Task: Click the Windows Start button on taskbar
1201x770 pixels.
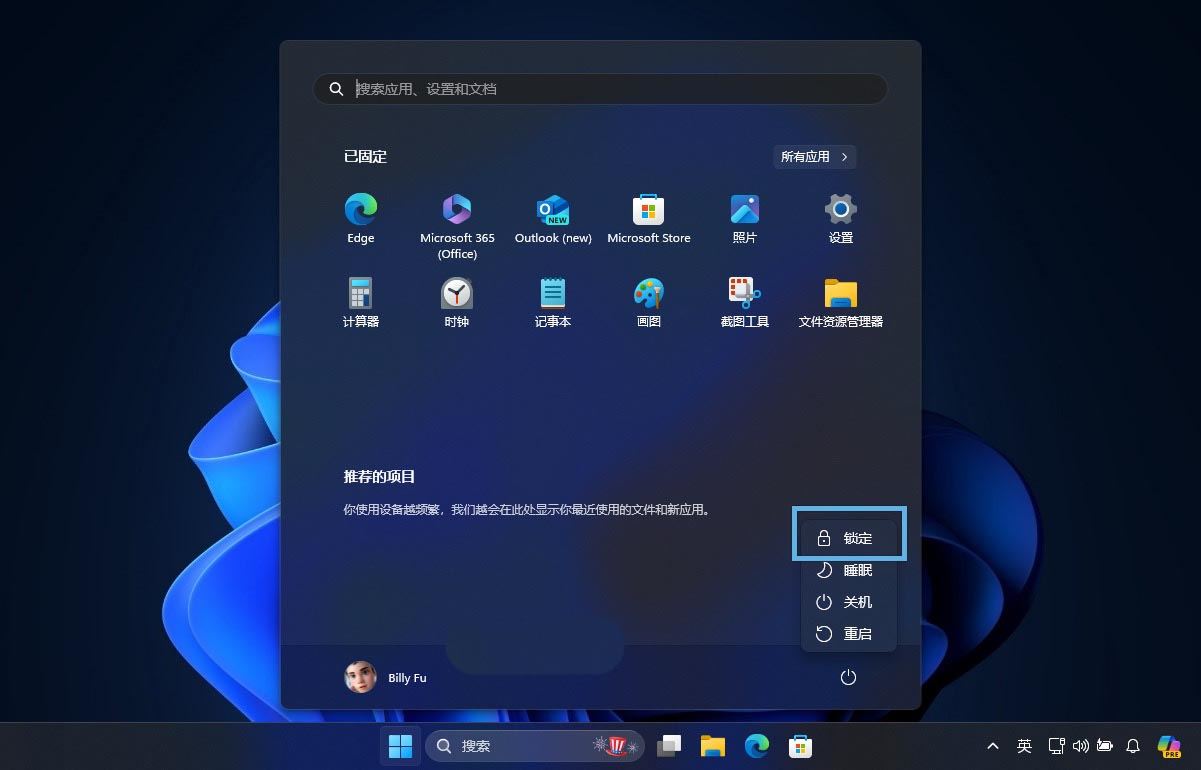Action: 400,746
